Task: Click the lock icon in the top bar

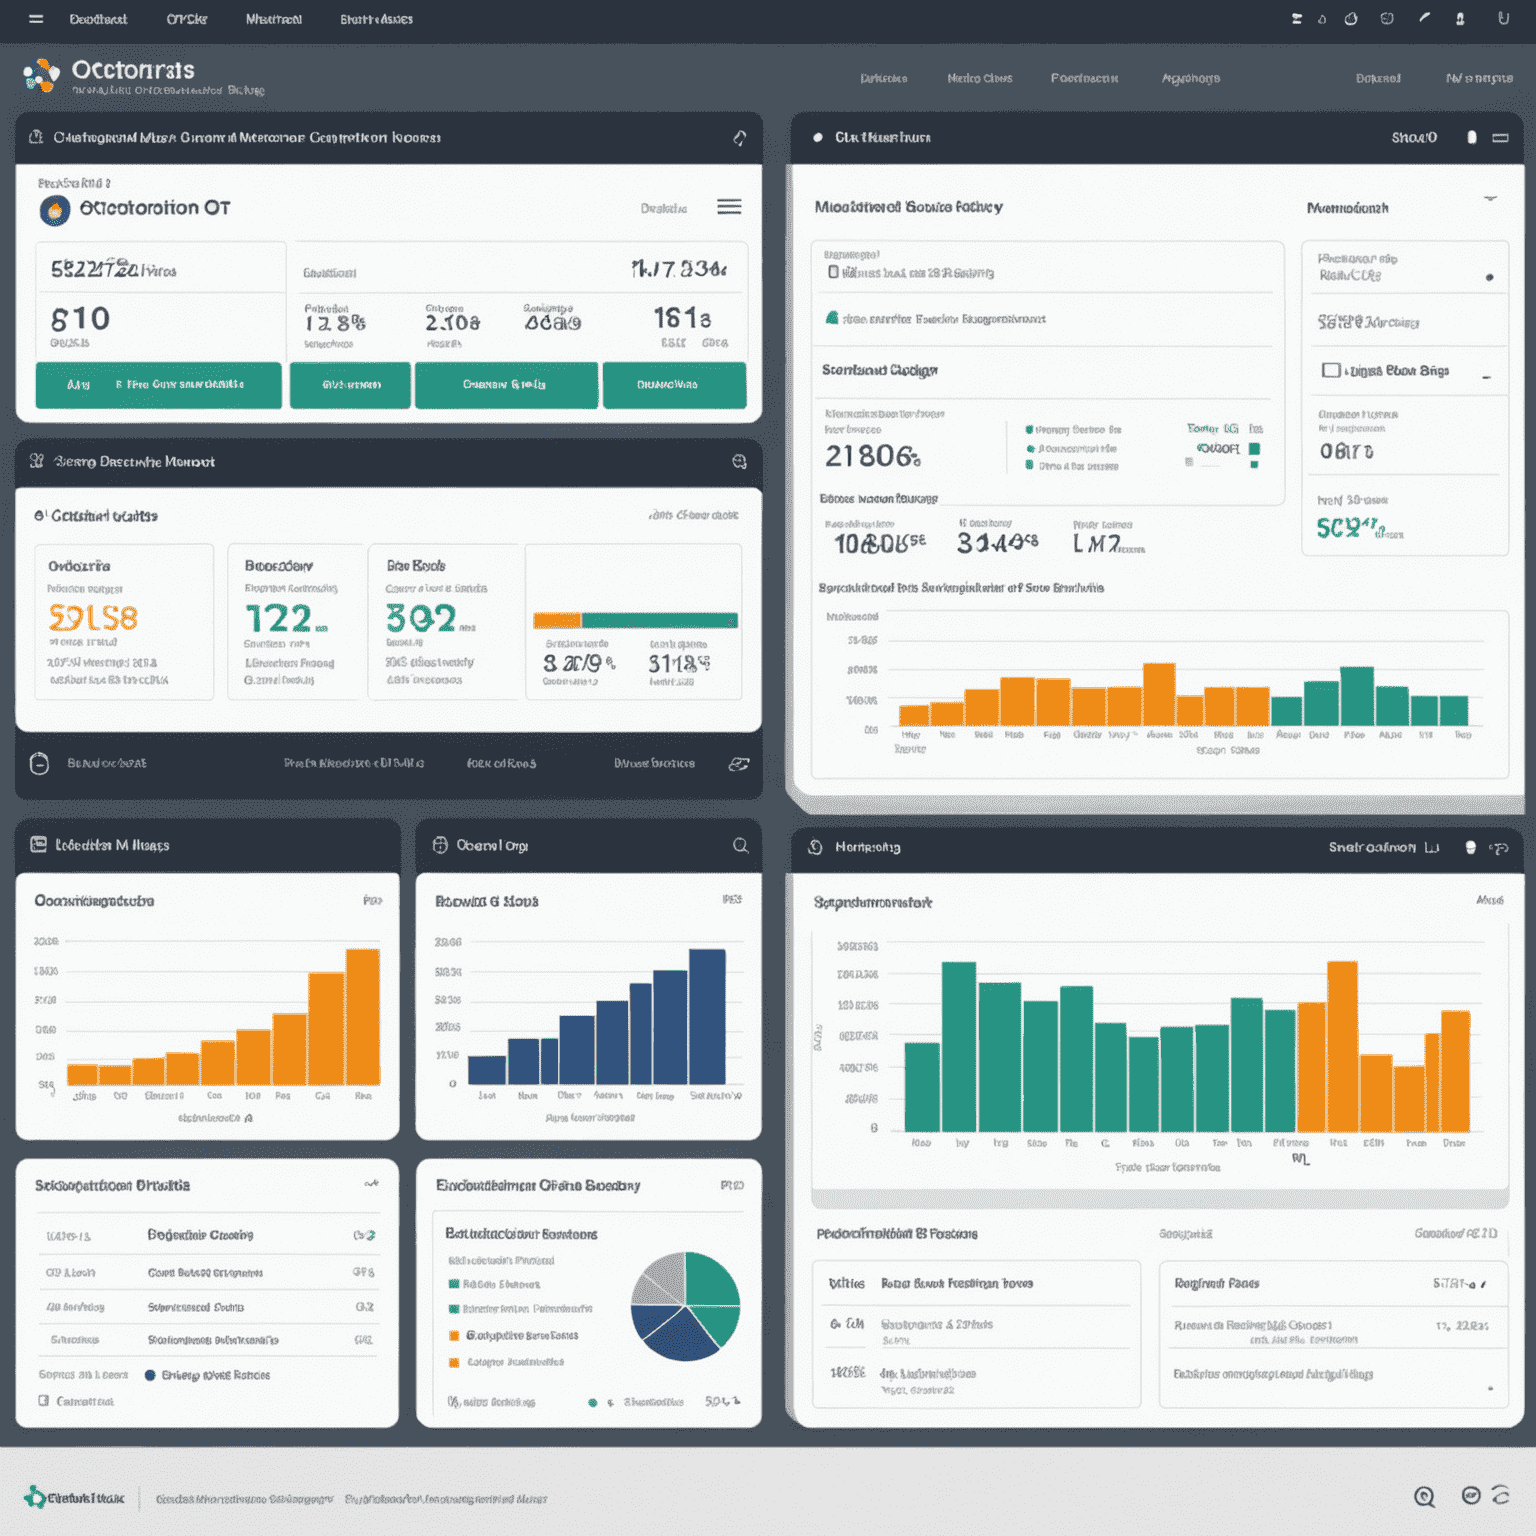Action: click(x=1460, y=18)
